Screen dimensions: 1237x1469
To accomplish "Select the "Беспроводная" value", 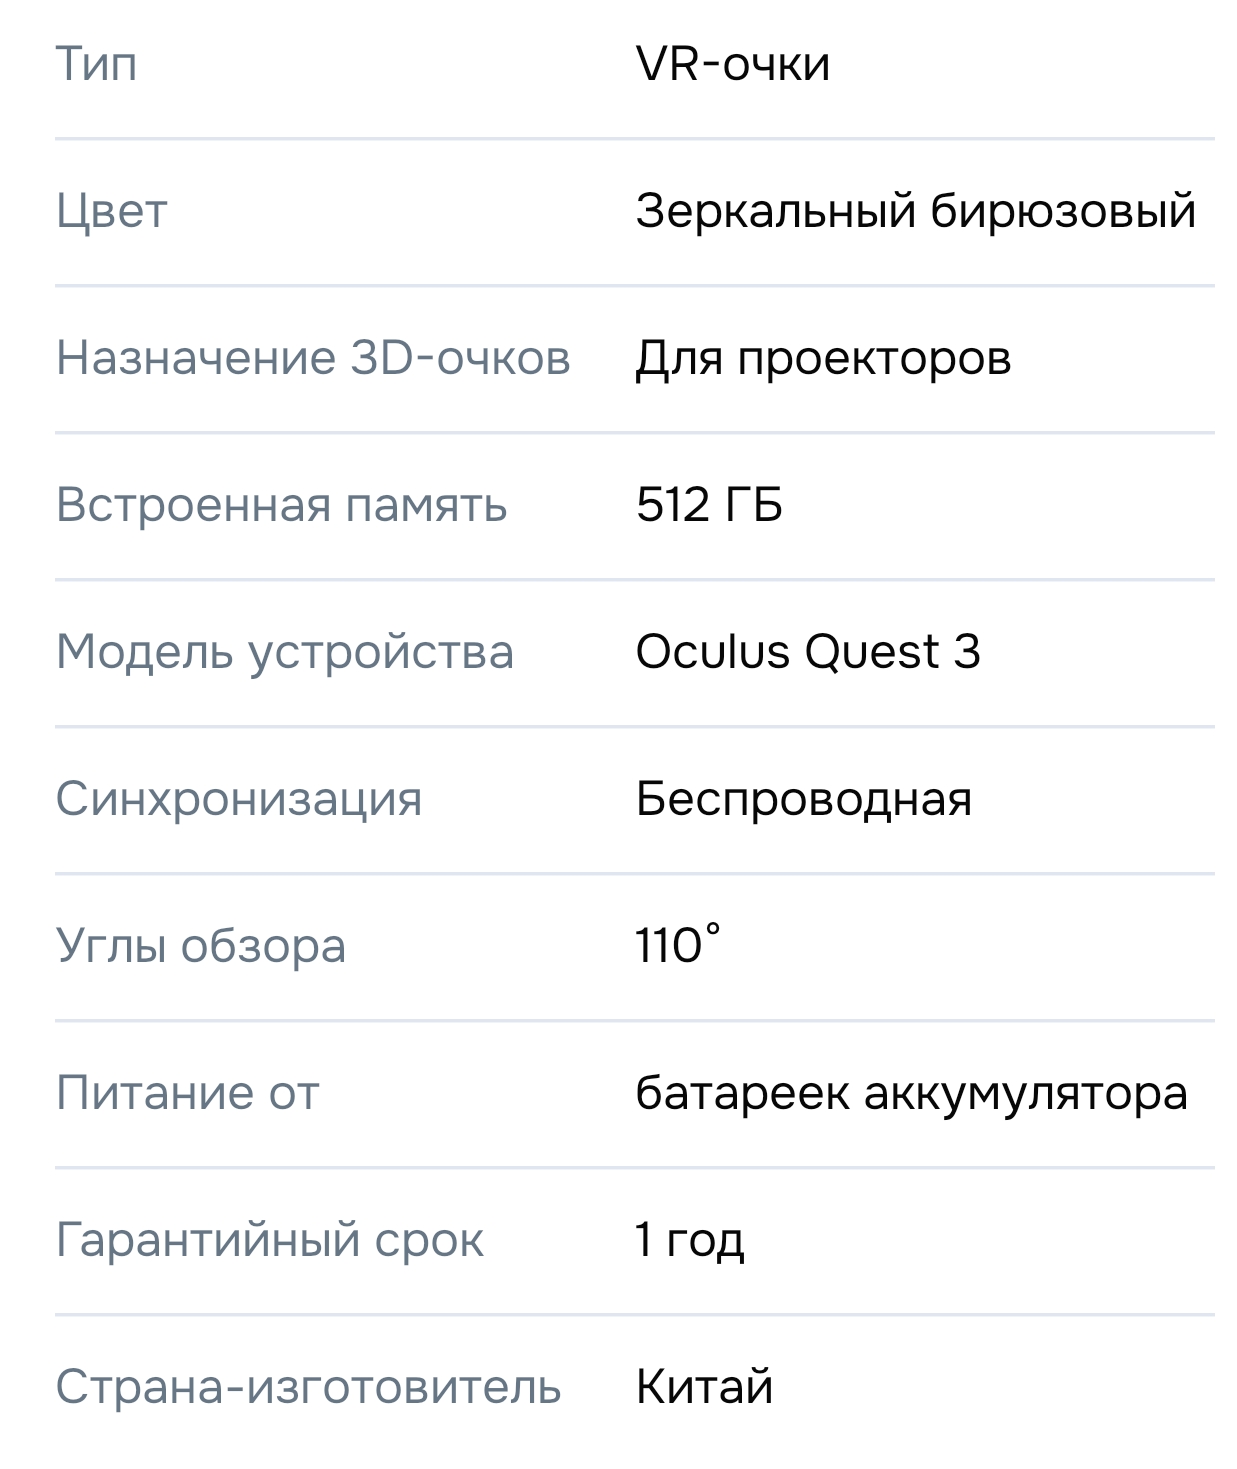I will (804, 799).
